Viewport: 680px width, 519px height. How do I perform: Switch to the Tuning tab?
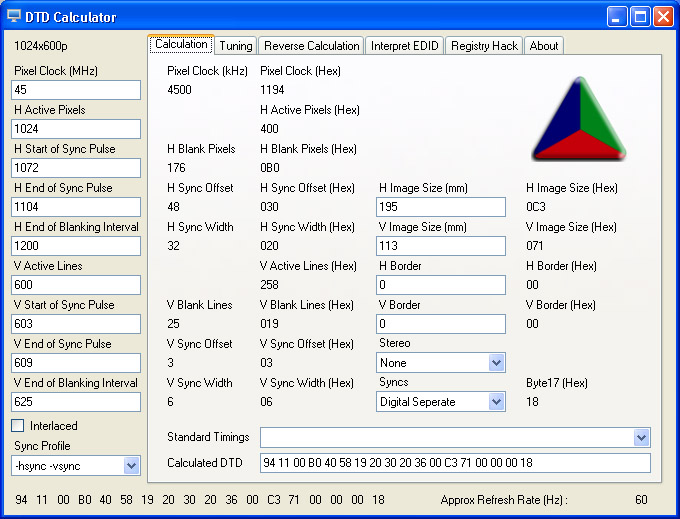coord(236,46)
